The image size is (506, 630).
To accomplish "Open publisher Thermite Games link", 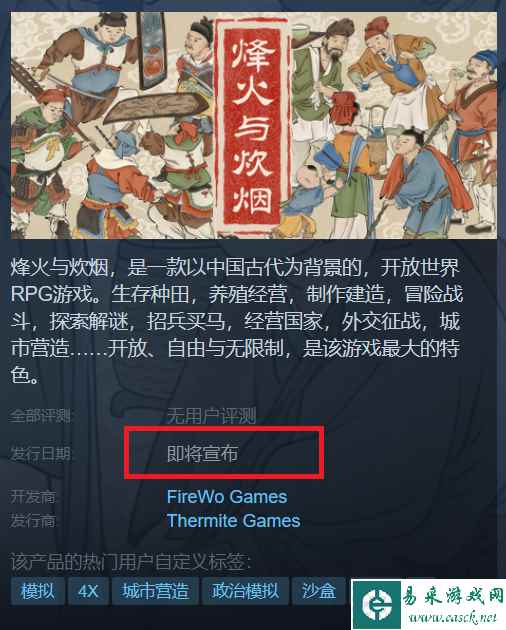I will pyautogui.click(x=234, y=521).
